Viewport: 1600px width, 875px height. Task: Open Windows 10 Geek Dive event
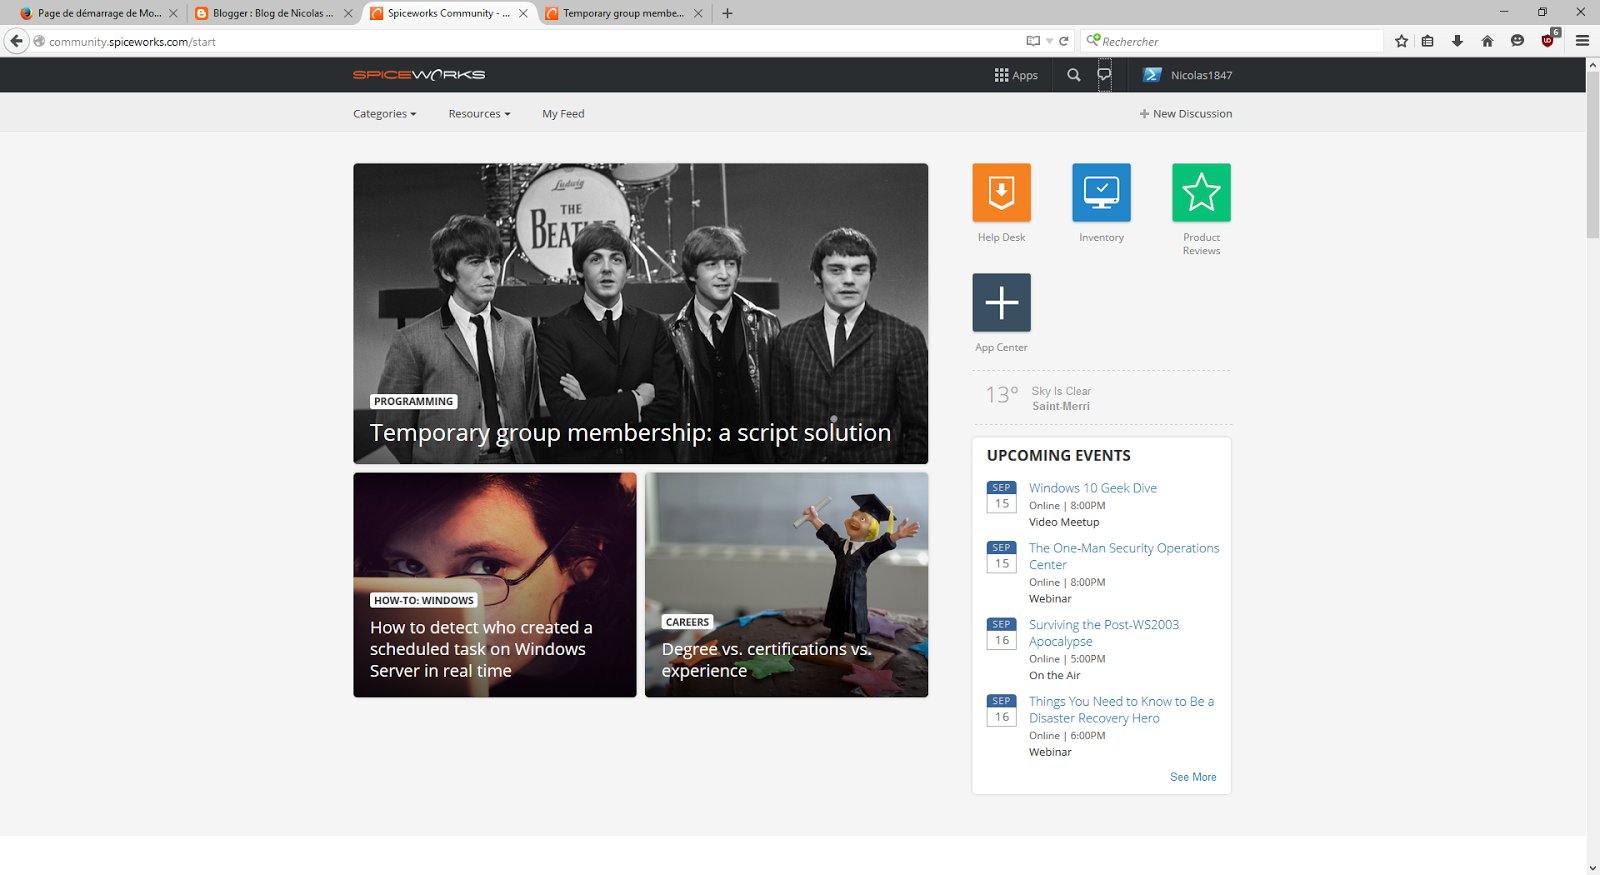coord(1093,488)
